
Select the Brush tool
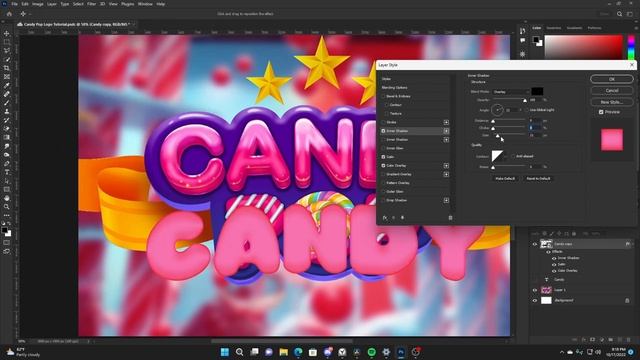pyautogui.click(x=7, y=102)
